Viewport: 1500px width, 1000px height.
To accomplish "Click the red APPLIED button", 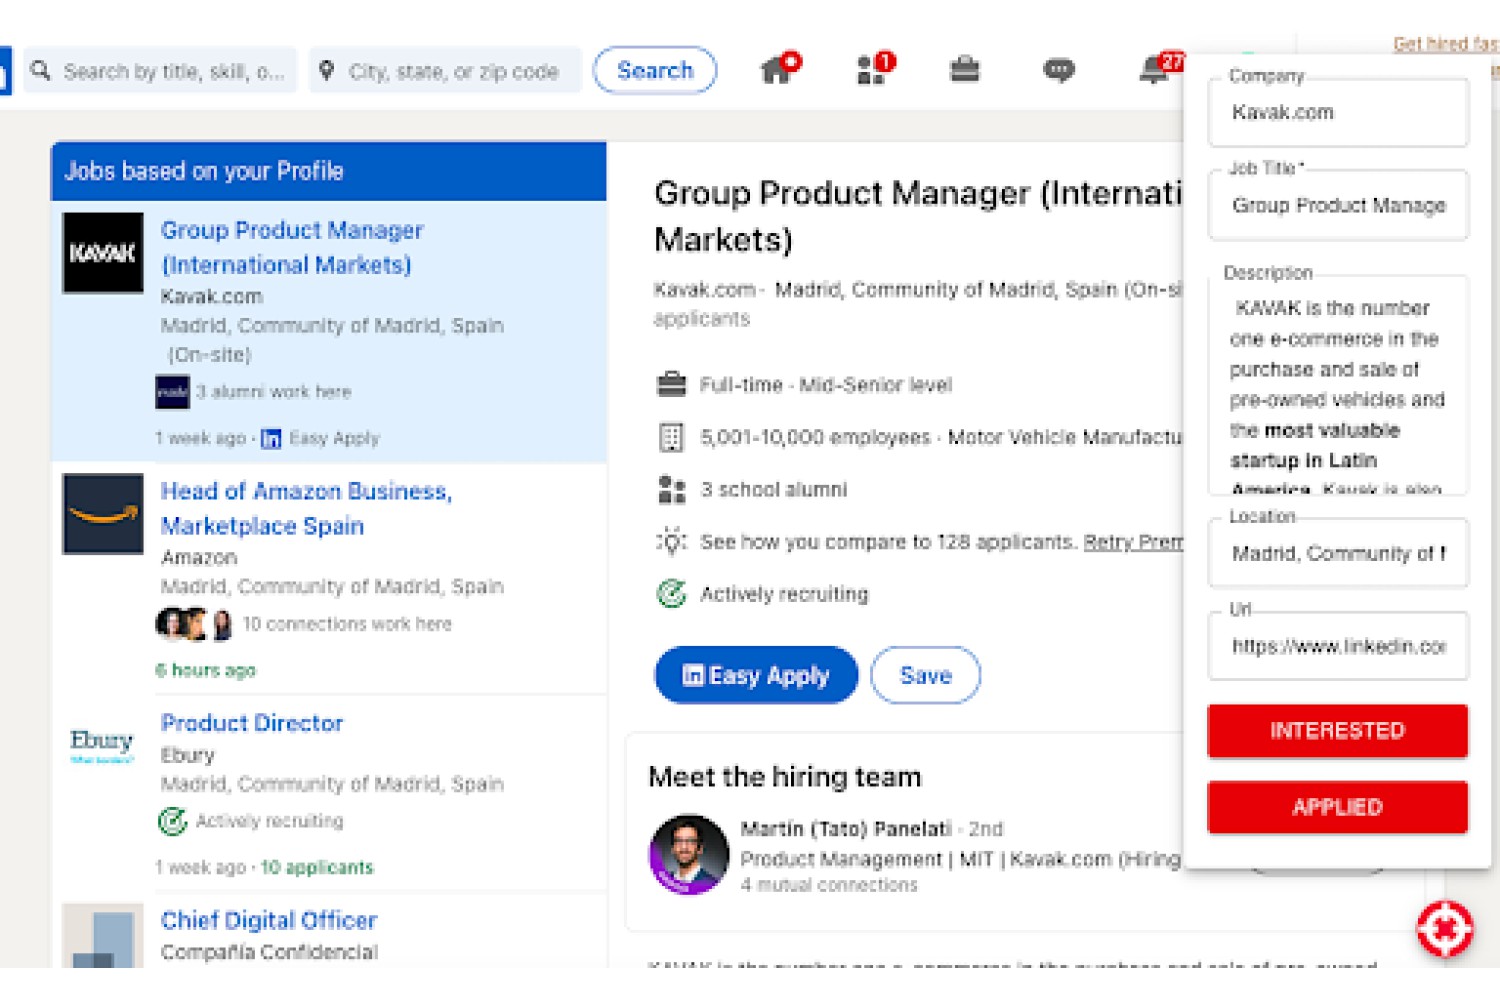I will [x=1337, y=807].
